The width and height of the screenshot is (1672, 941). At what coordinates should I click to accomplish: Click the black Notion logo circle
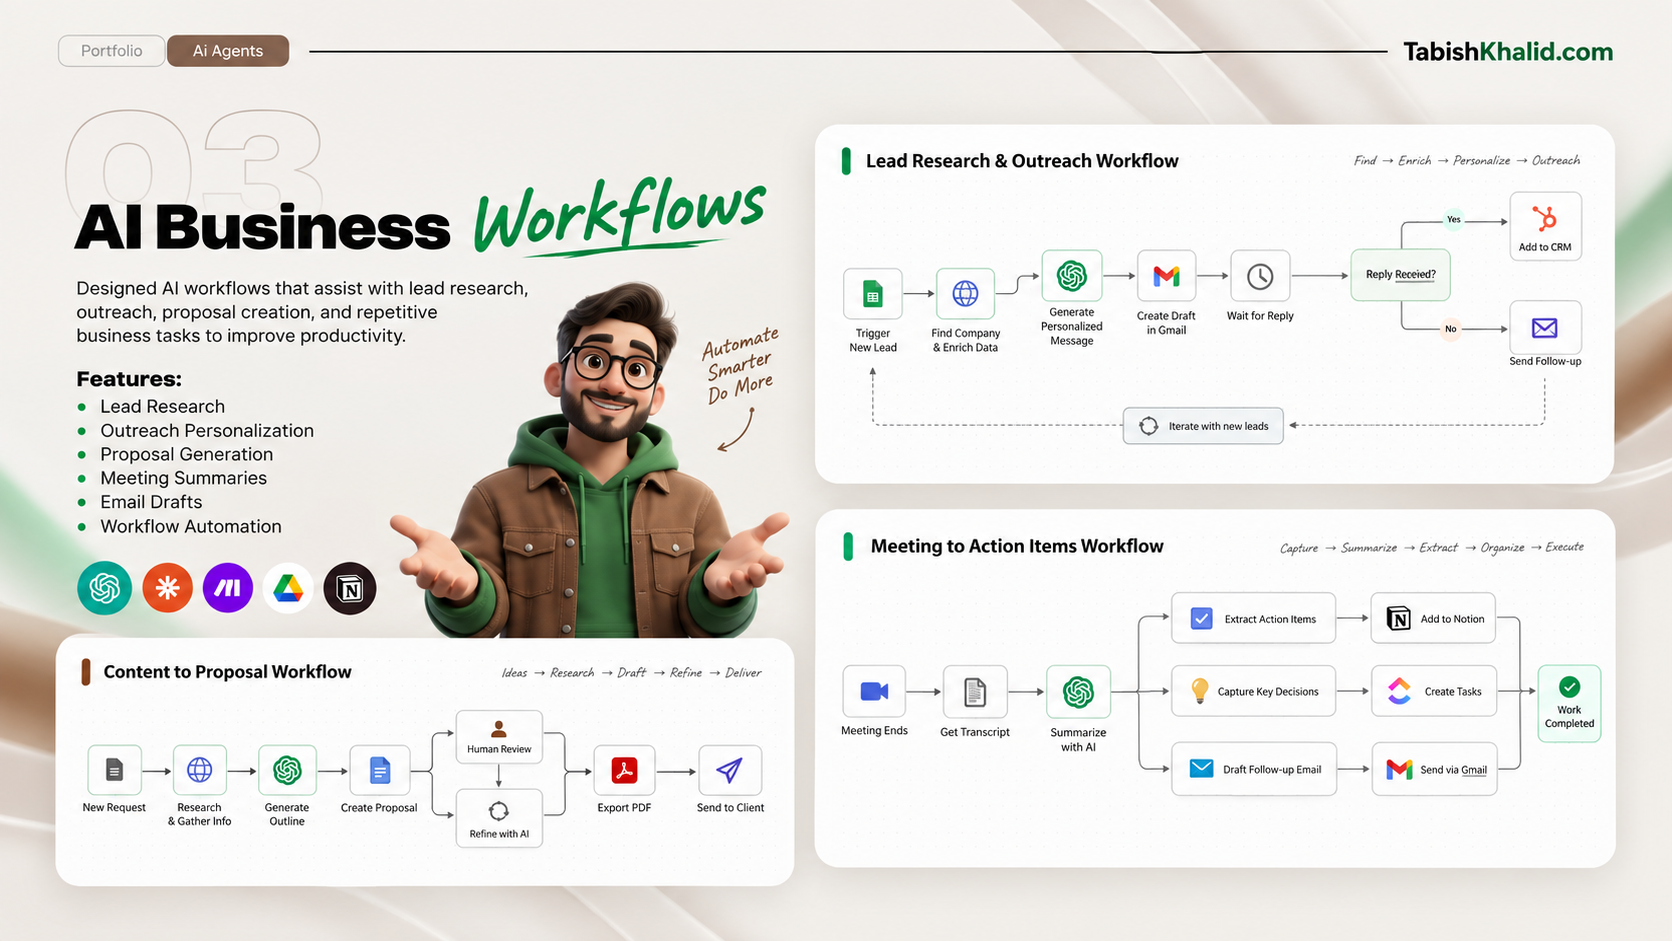[x=350, y=588]
